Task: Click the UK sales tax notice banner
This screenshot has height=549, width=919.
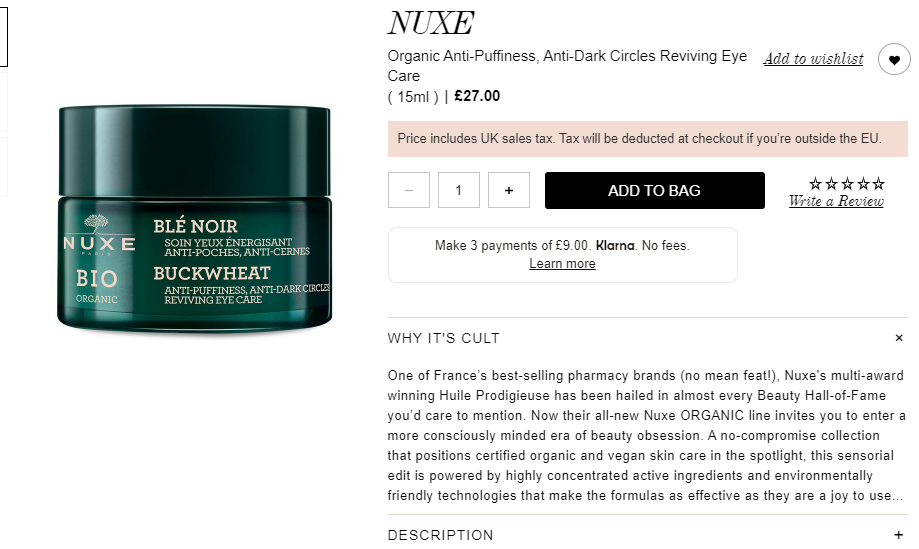Action: point(648,139)
